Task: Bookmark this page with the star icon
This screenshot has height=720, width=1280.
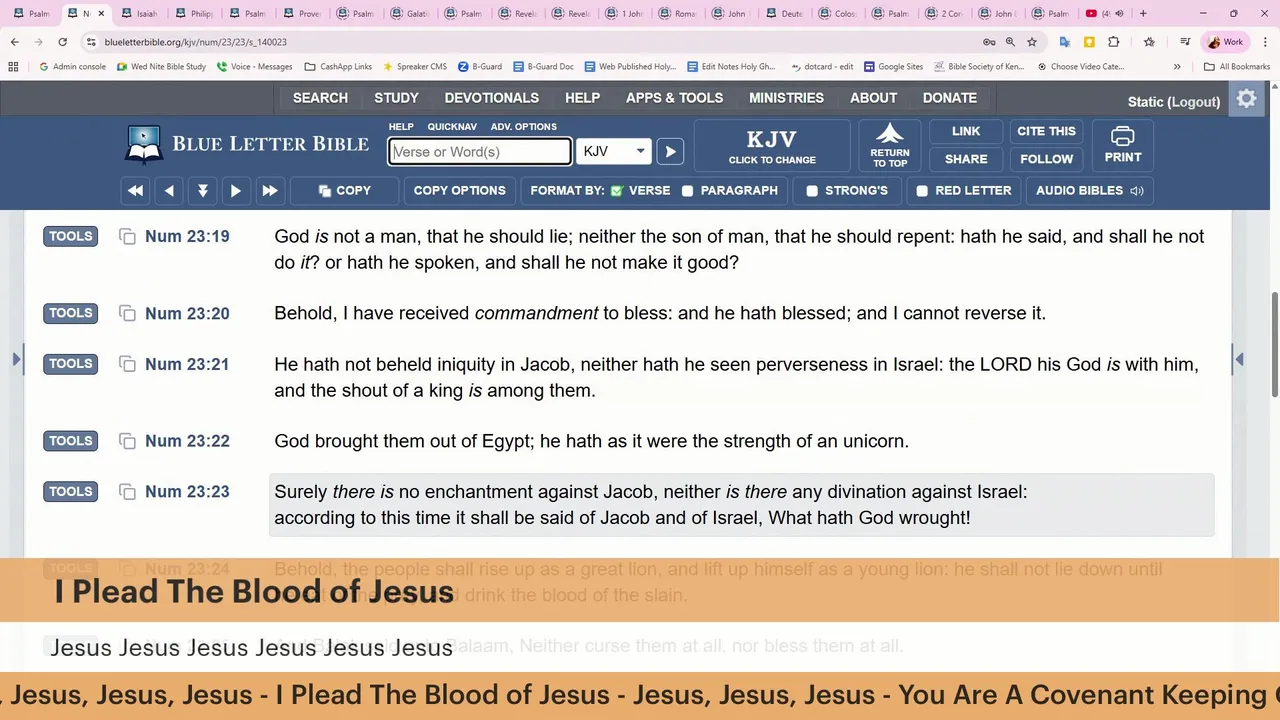Action: point(1032,42)
